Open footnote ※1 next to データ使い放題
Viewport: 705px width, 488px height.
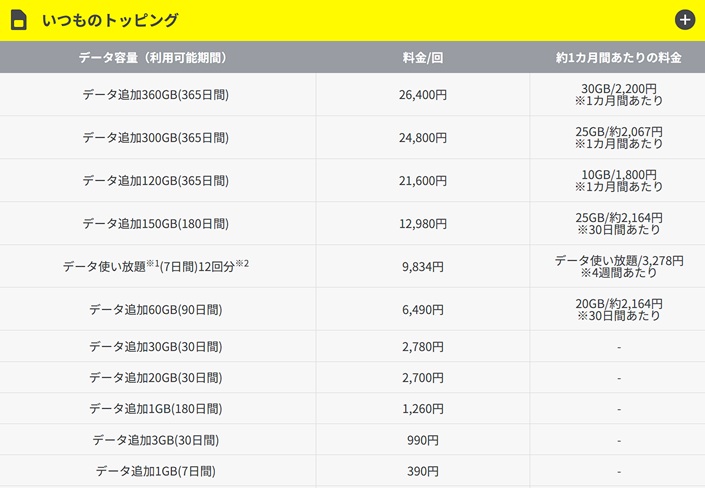153,262
